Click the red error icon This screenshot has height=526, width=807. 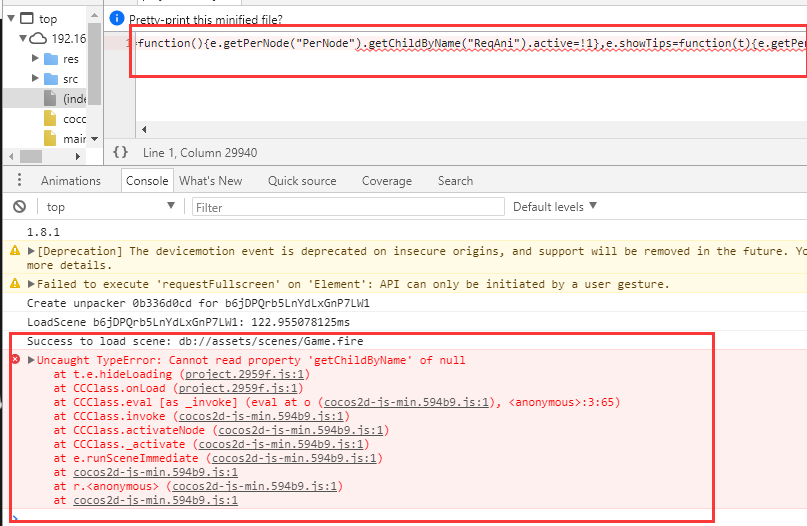[x=15, y=359]
